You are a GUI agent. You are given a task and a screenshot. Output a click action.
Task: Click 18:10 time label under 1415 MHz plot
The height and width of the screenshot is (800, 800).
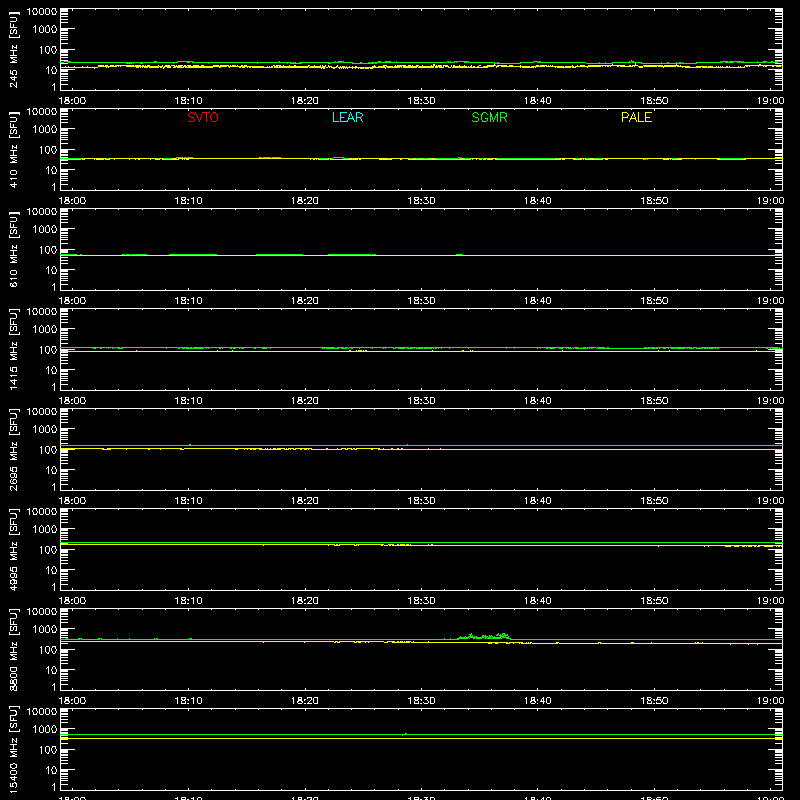pyautogui.click(x=189, y=401)
